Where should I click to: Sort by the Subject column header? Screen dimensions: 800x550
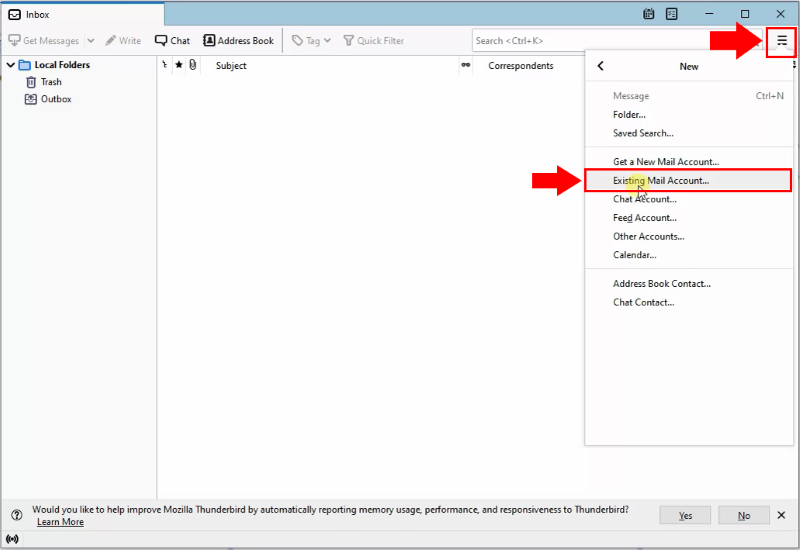(x=231, y=65)
